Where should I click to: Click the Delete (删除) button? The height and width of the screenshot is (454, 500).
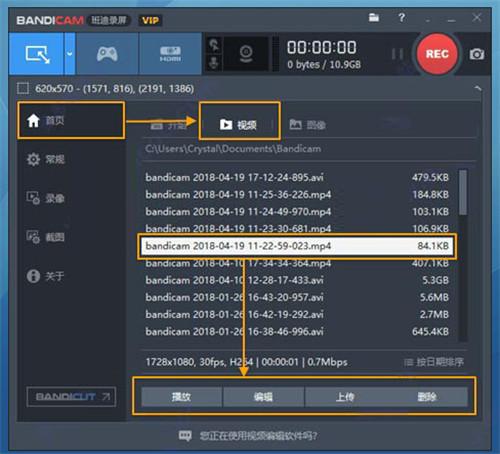[x=427, y=397]
